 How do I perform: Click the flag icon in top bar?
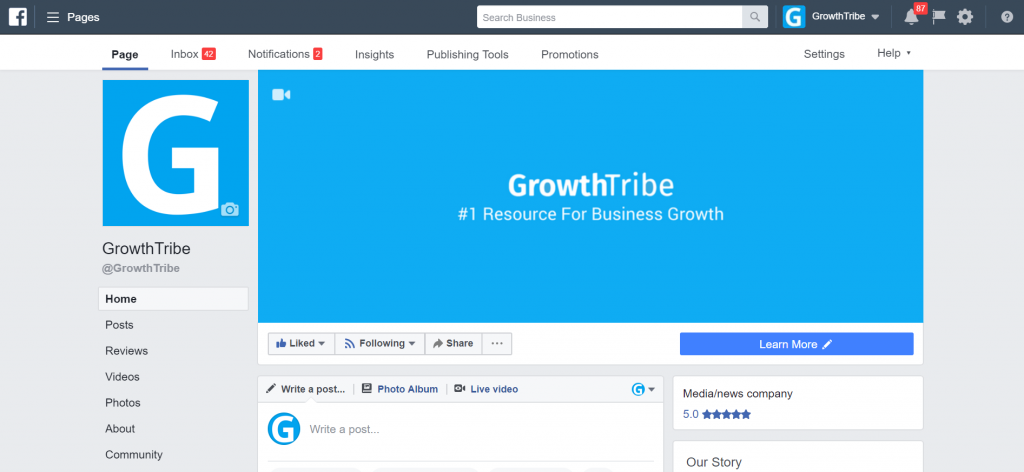coord(938,17)
